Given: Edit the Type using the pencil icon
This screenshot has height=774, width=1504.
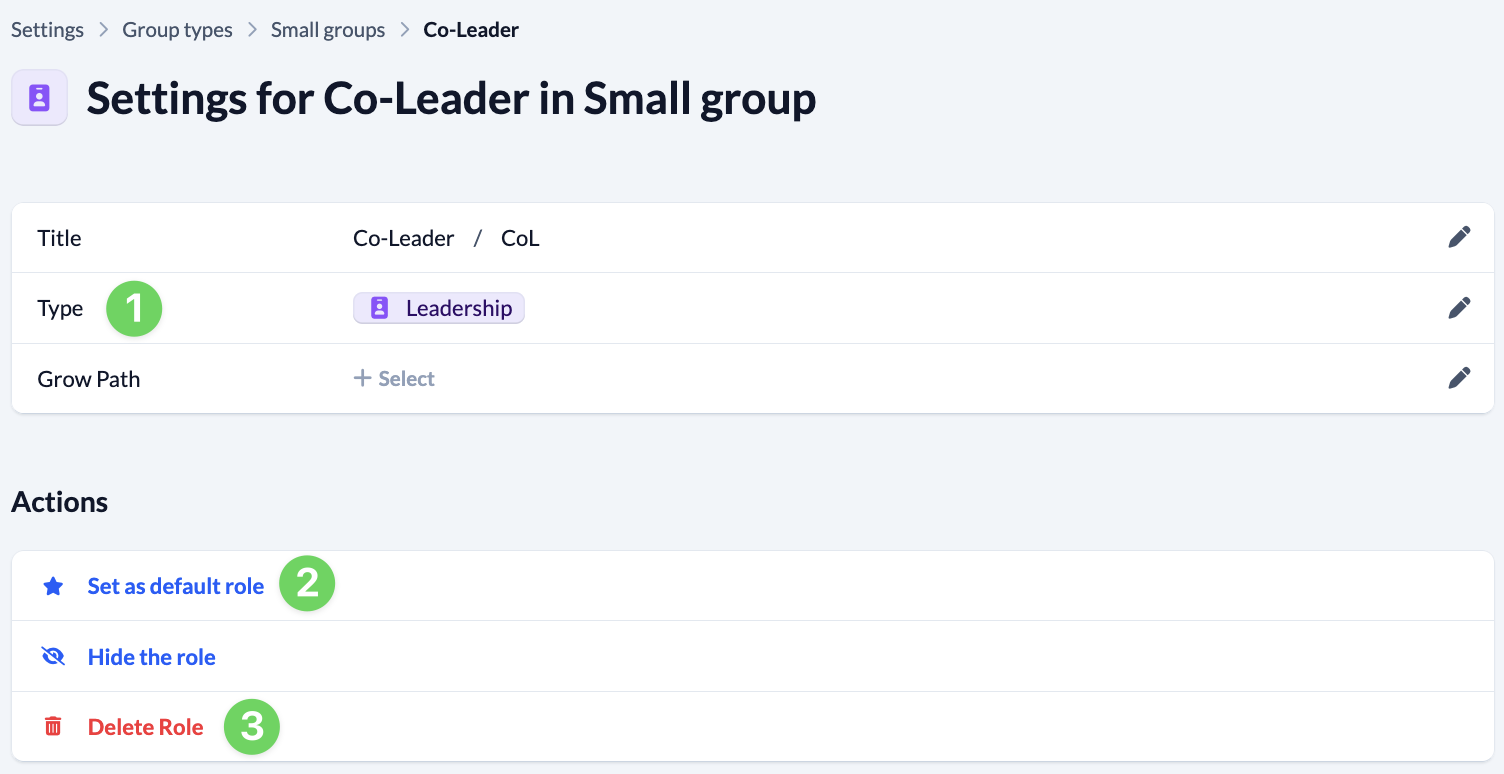Looking at the screenshot, I should pos(1459,307).
